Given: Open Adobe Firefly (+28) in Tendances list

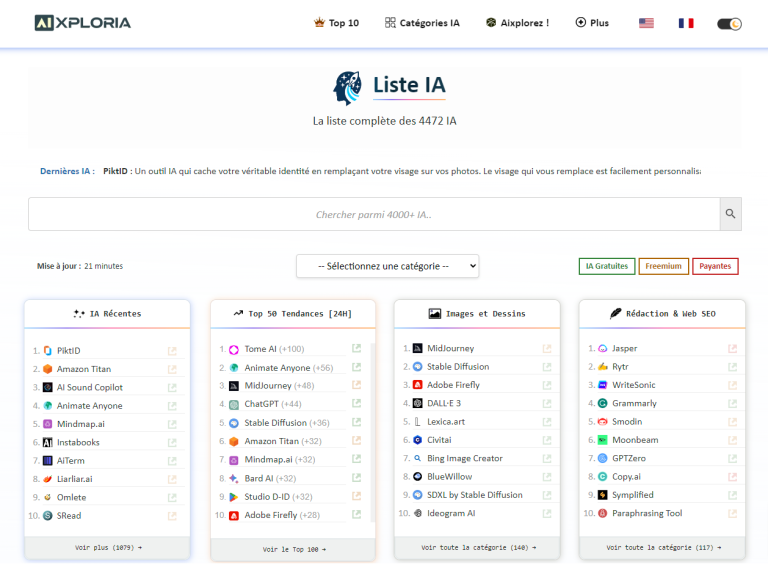Looking at the screenshot, I should tap(282, 515).
